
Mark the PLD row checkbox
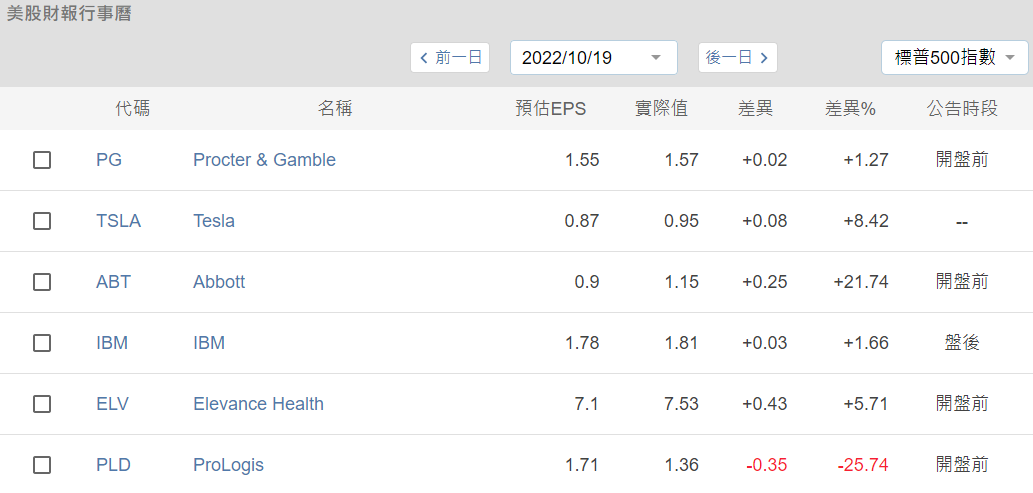[42, 465]
